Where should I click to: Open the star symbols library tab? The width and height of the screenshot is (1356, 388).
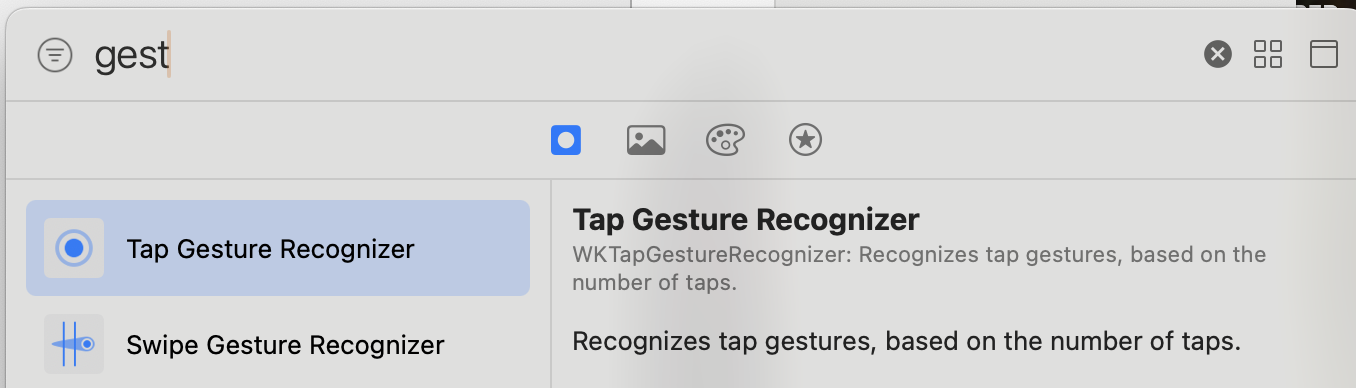805,140
